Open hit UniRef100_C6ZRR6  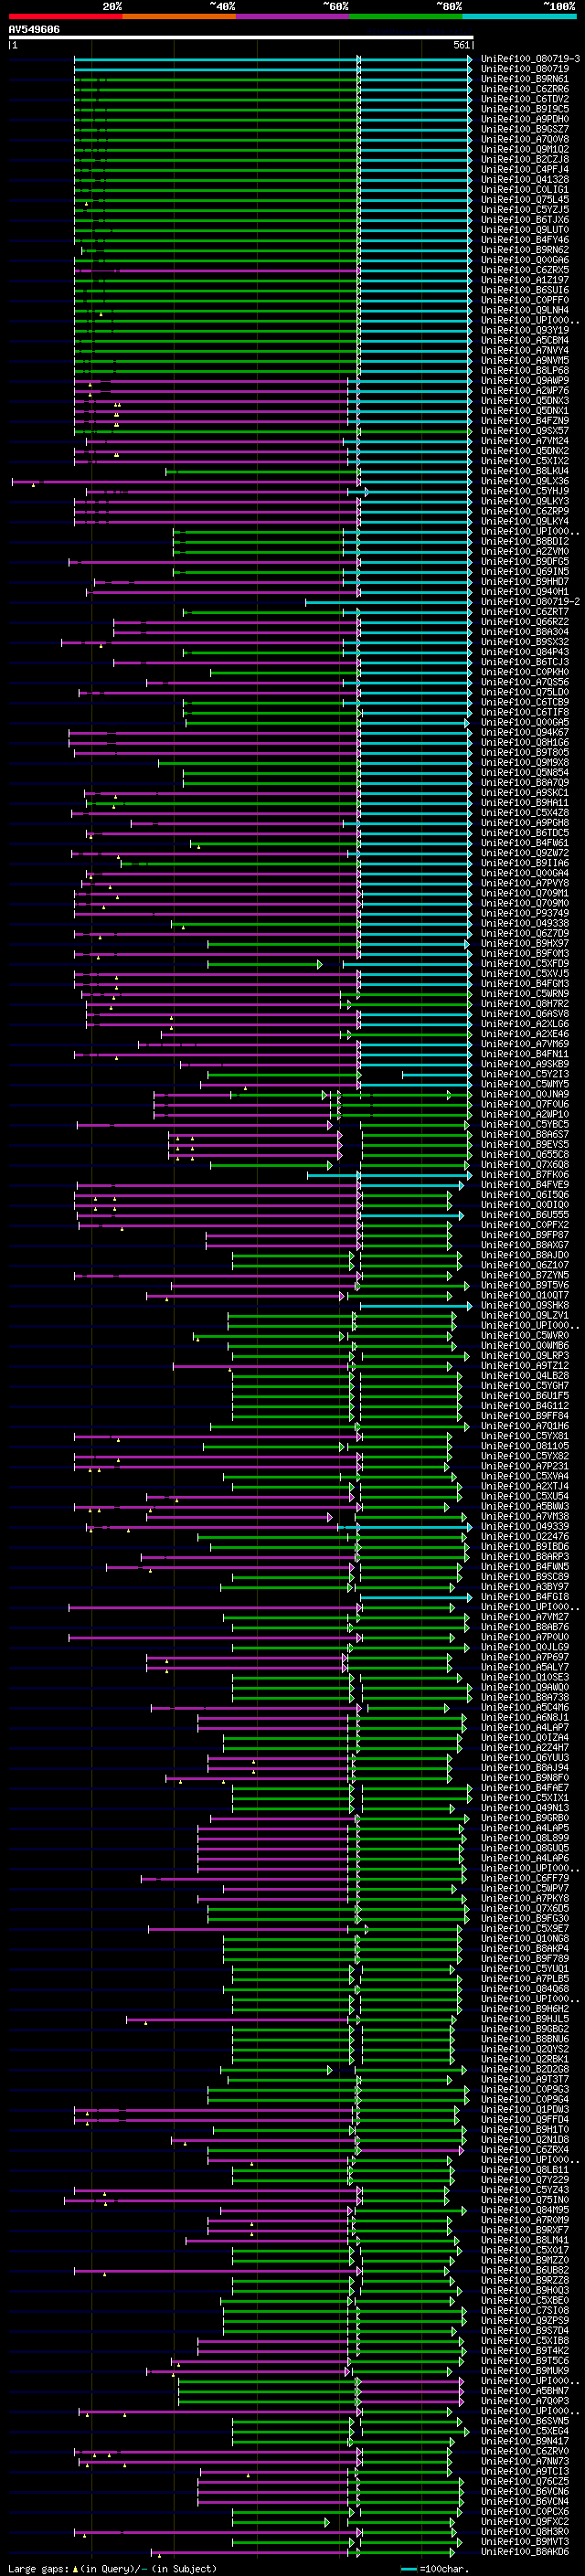pos(525,89)
